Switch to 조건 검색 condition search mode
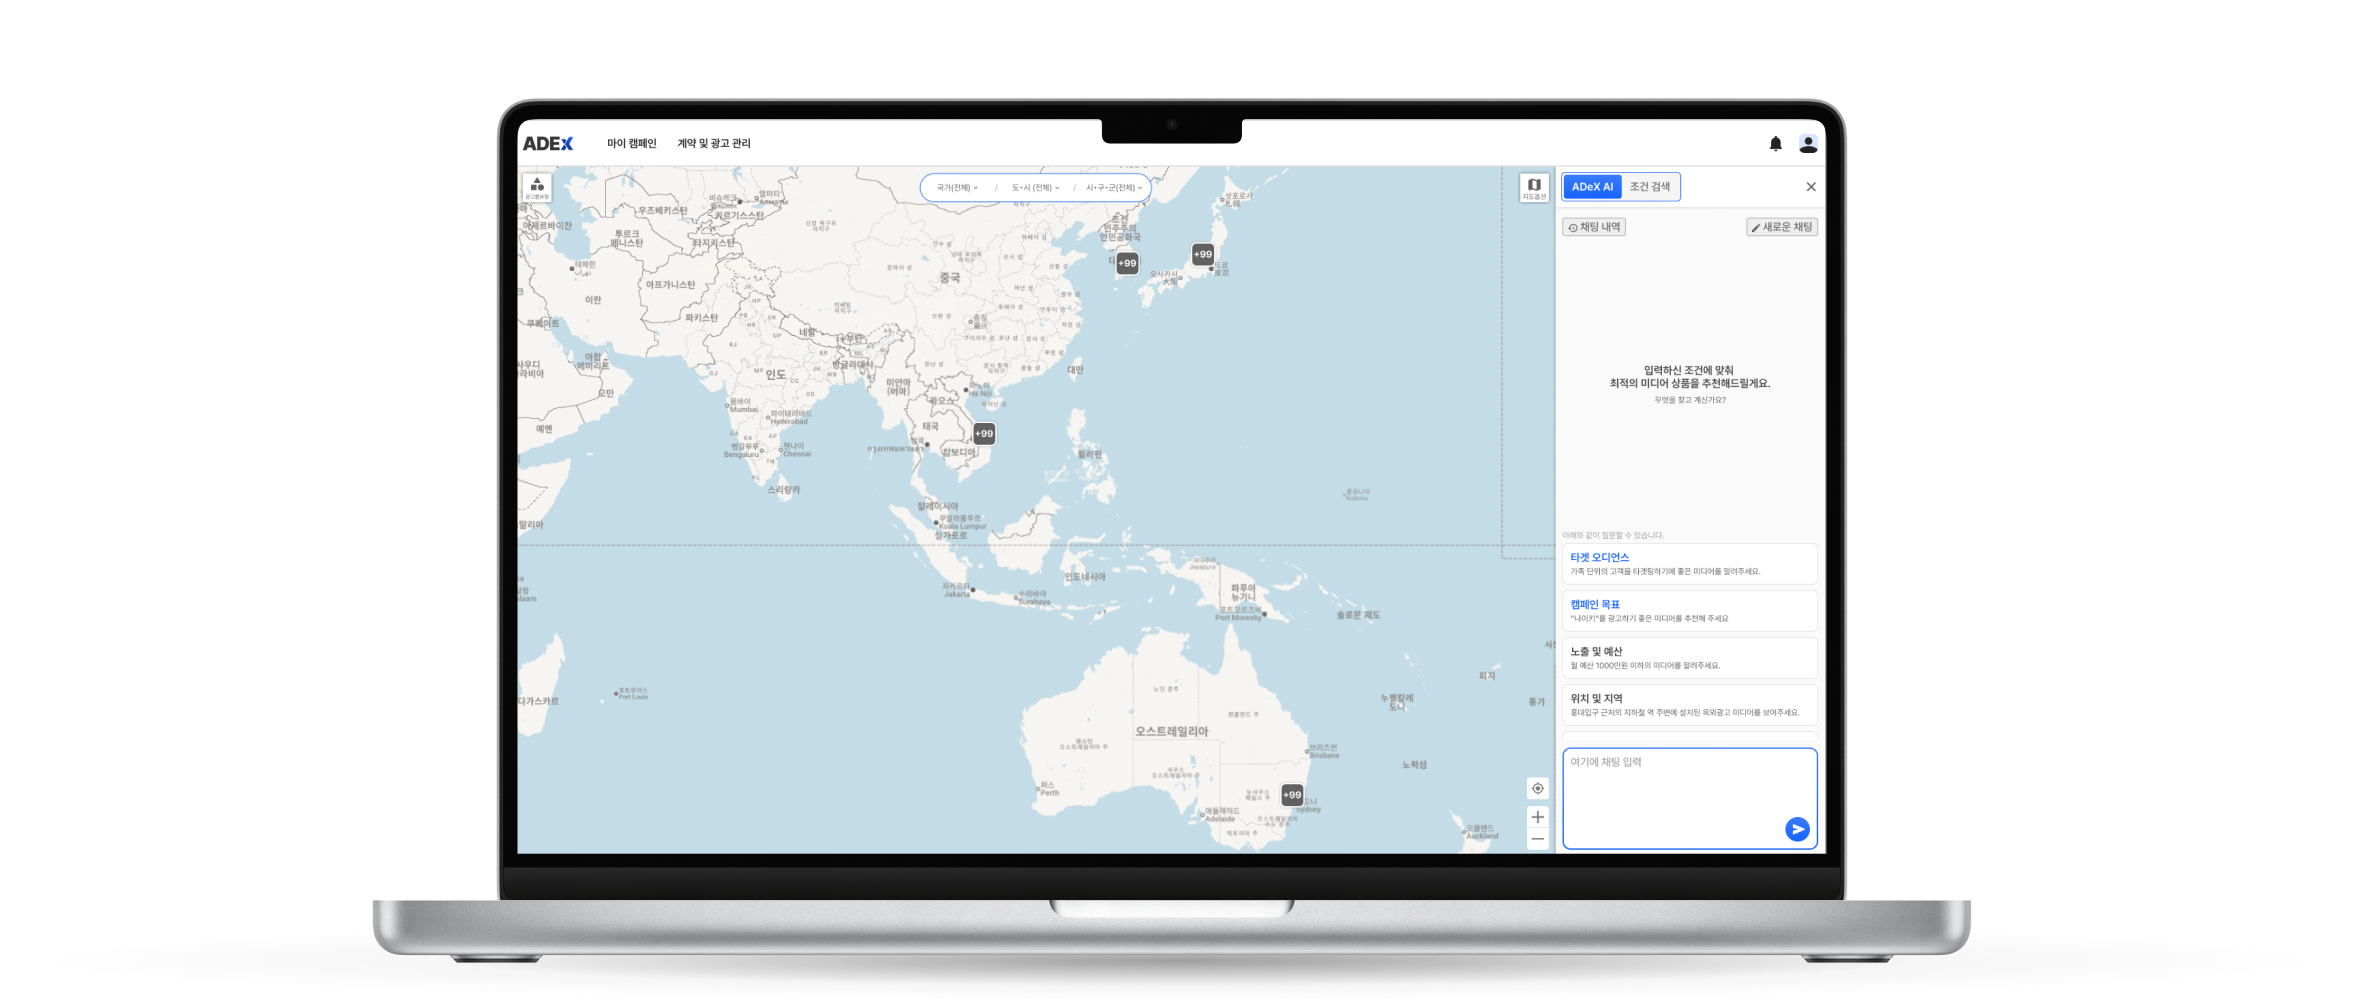2356x1002 pixels. 1649,187
